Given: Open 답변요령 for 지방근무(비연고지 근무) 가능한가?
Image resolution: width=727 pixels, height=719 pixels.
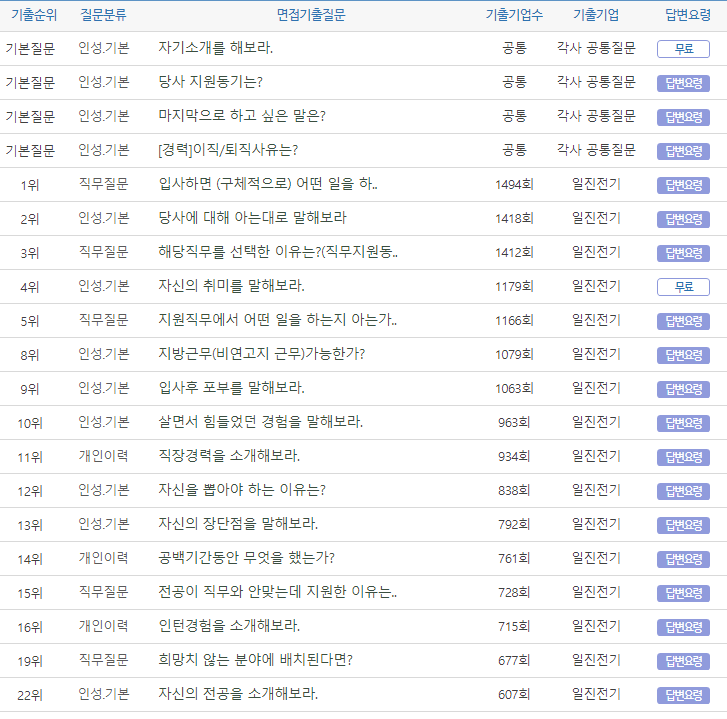Looking at the screenshot, I should [683, 355].
